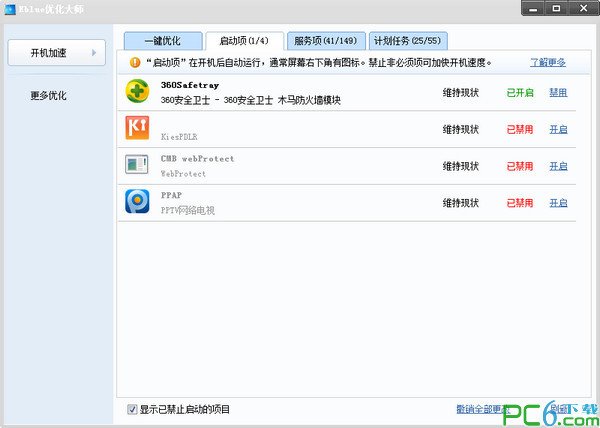Select 开机加速 in the sidebar
Viewport: 600px width, 428px height.
(57, 53)
